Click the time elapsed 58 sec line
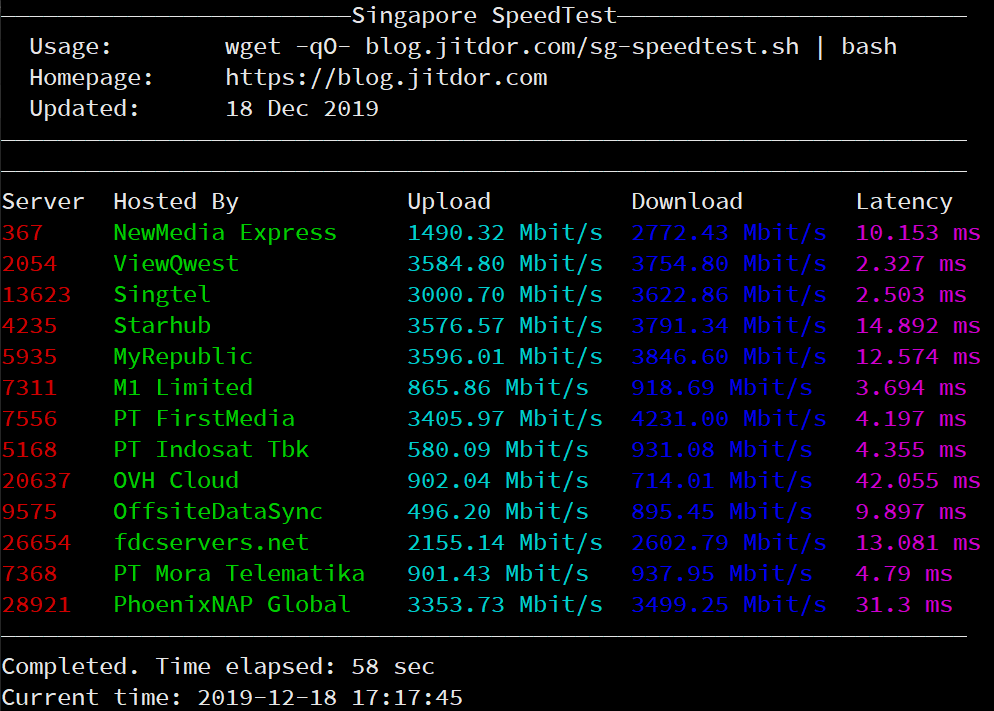This screenshot has height=711, width=994. 218,667
